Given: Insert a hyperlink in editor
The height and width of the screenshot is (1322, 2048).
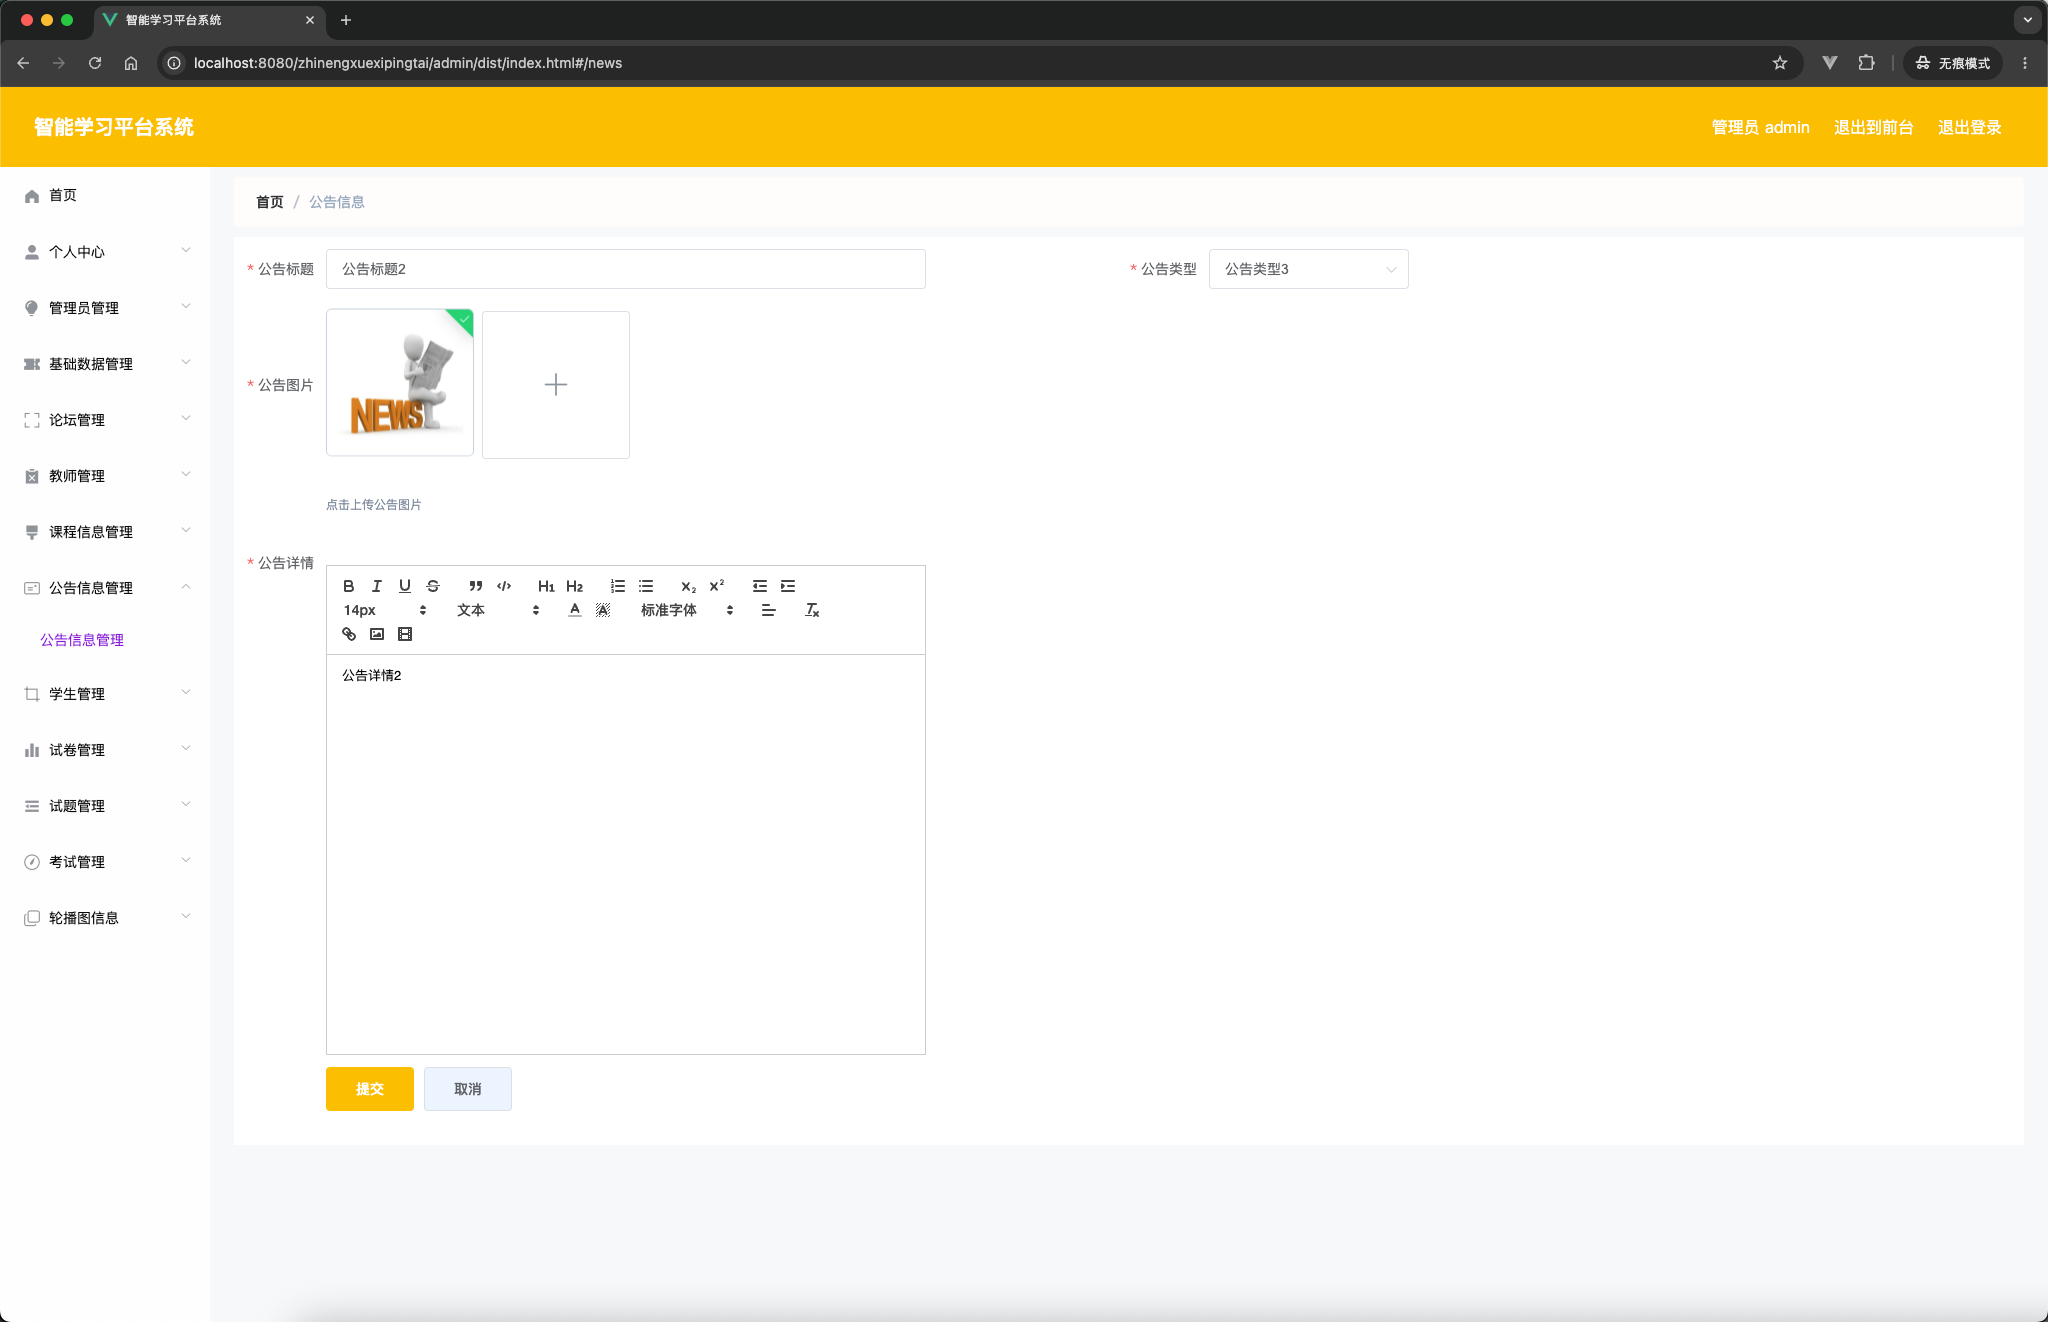Looking at the screenshot, I should 349,634.
